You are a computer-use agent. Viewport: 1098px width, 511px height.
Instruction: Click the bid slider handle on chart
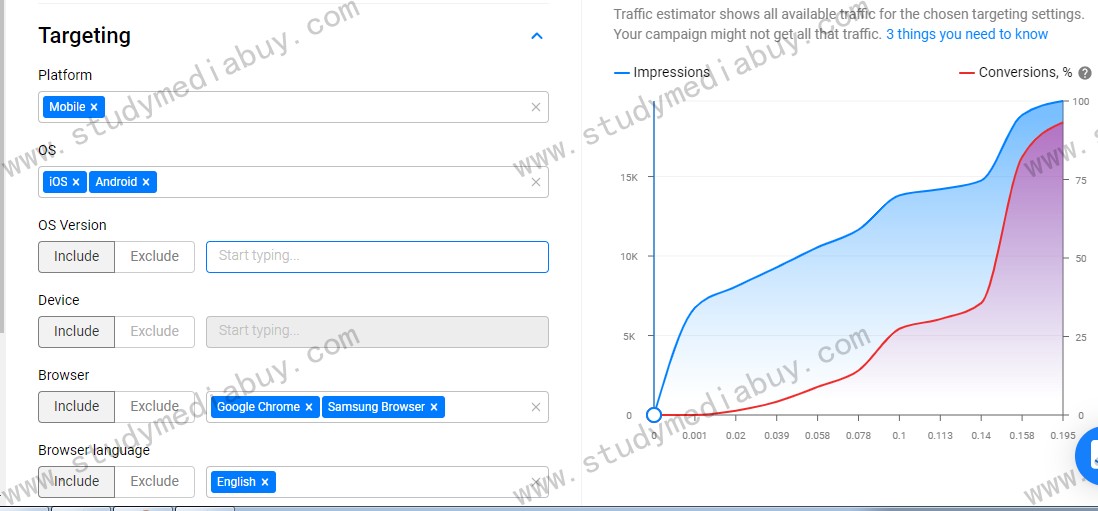(x=654, y=415)
